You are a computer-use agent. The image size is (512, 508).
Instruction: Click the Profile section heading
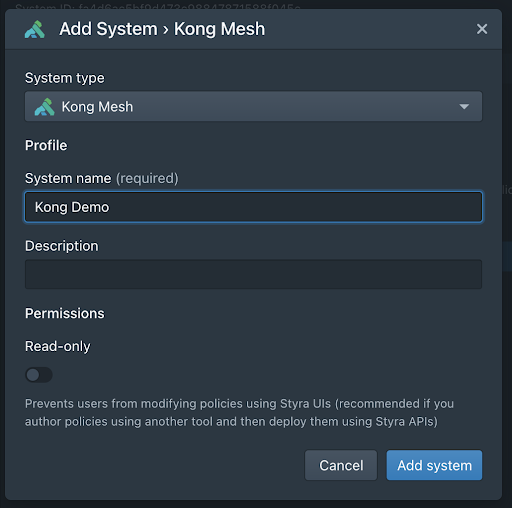pos(46,146)
